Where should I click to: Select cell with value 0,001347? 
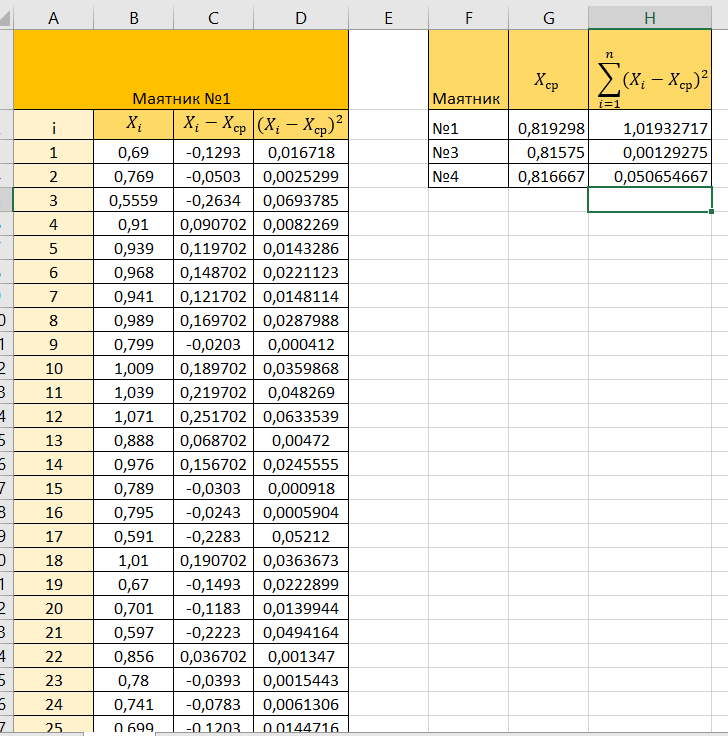(301, 656)
